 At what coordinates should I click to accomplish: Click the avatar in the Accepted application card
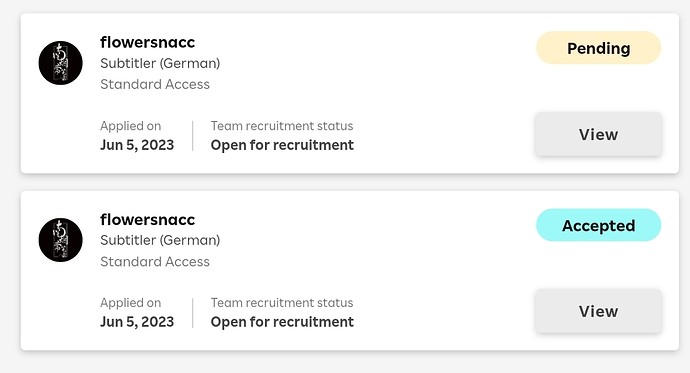pos(60,240)
